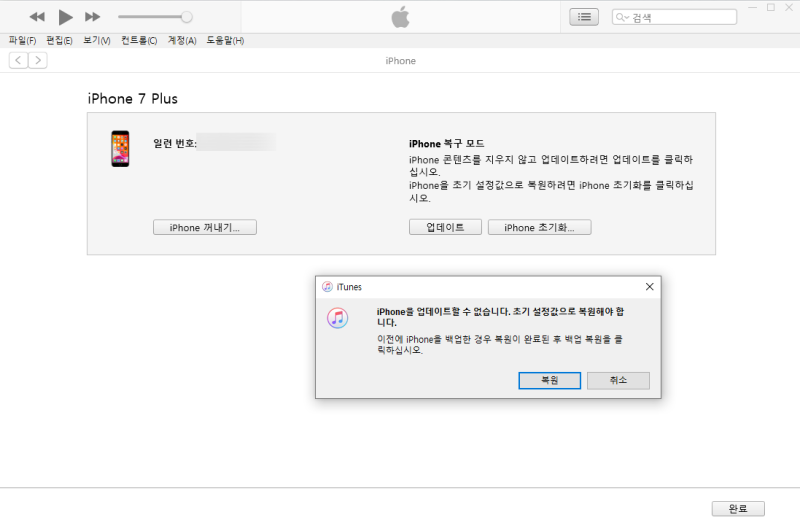Click the iPhone 7 Plus device image
The image size is (800, 528).
pos(120,148)
